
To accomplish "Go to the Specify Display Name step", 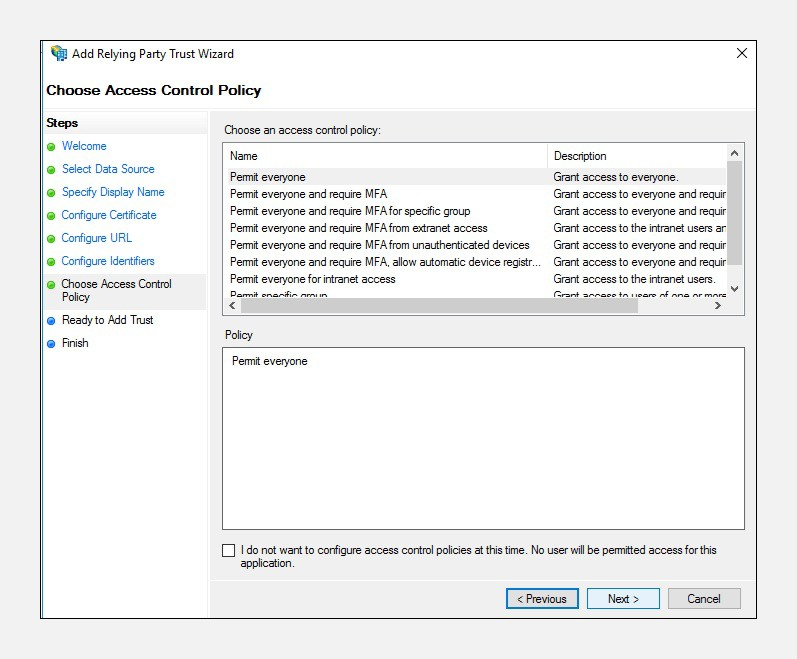I will click(112, 192).
